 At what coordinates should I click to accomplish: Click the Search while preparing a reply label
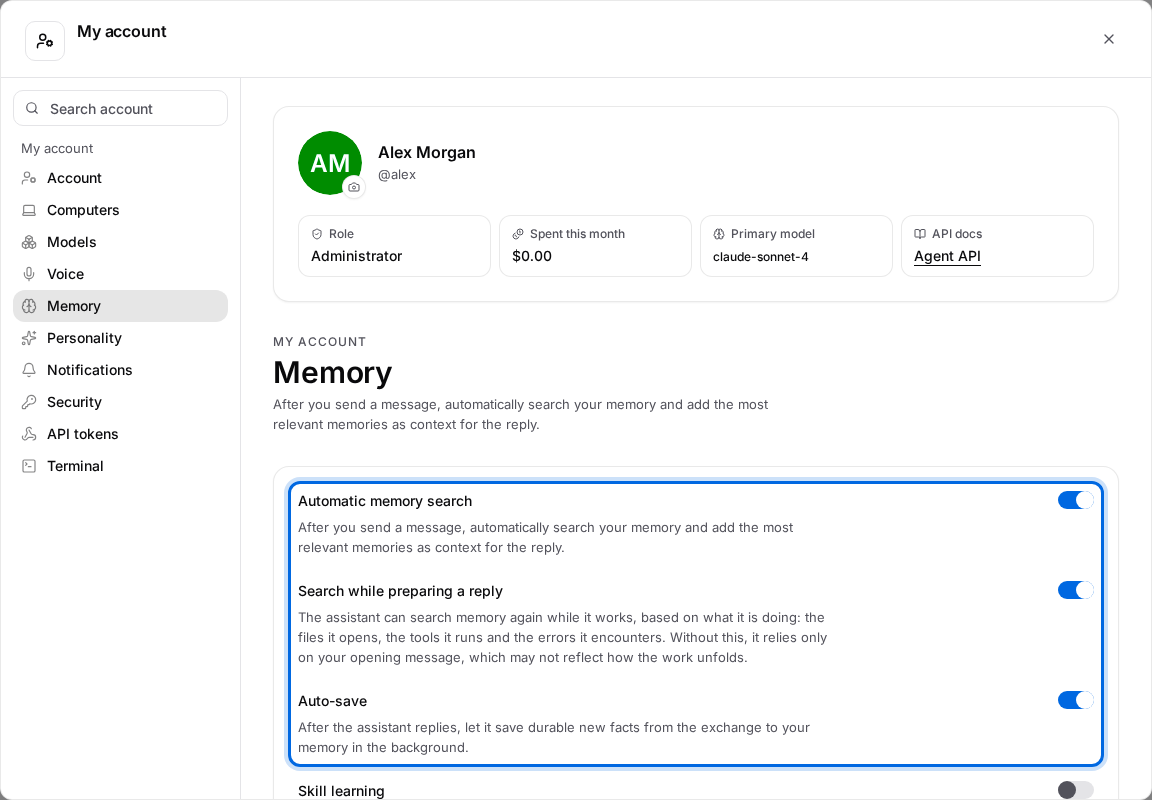click(400, 591)
